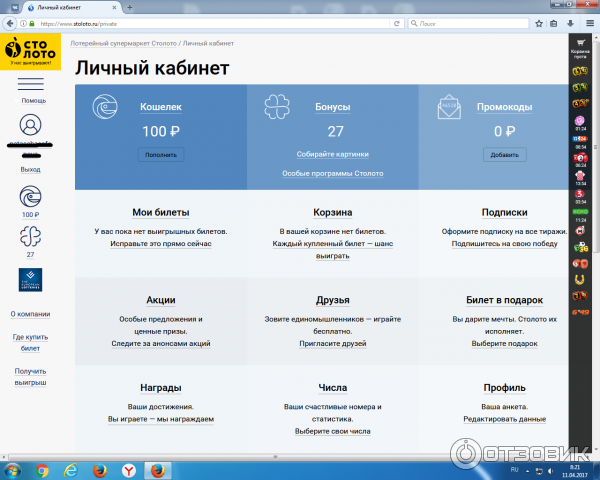600x480 pixels.
Task: Click the Stoloto logo
Action: click(32, 51)
